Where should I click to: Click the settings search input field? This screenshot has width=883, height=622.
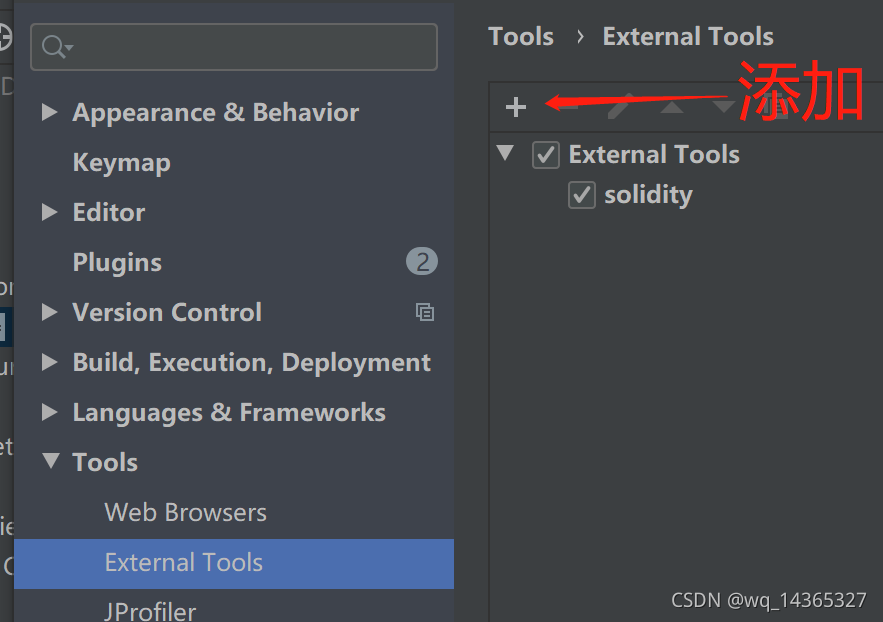(250, 47)
